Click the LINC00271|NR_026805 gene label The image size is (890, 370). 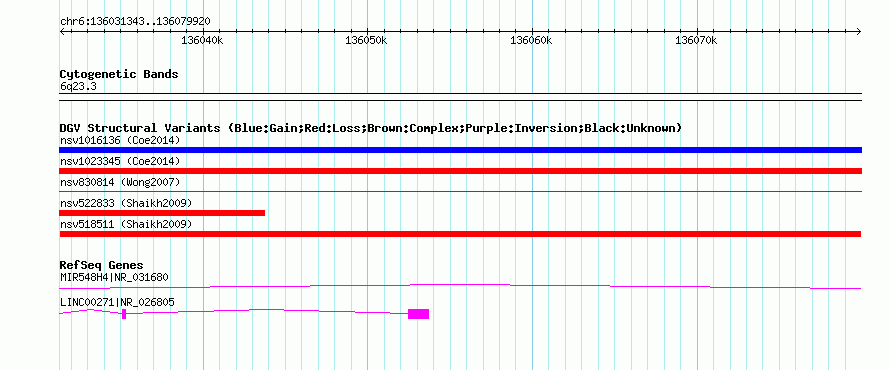pos(117,302)
